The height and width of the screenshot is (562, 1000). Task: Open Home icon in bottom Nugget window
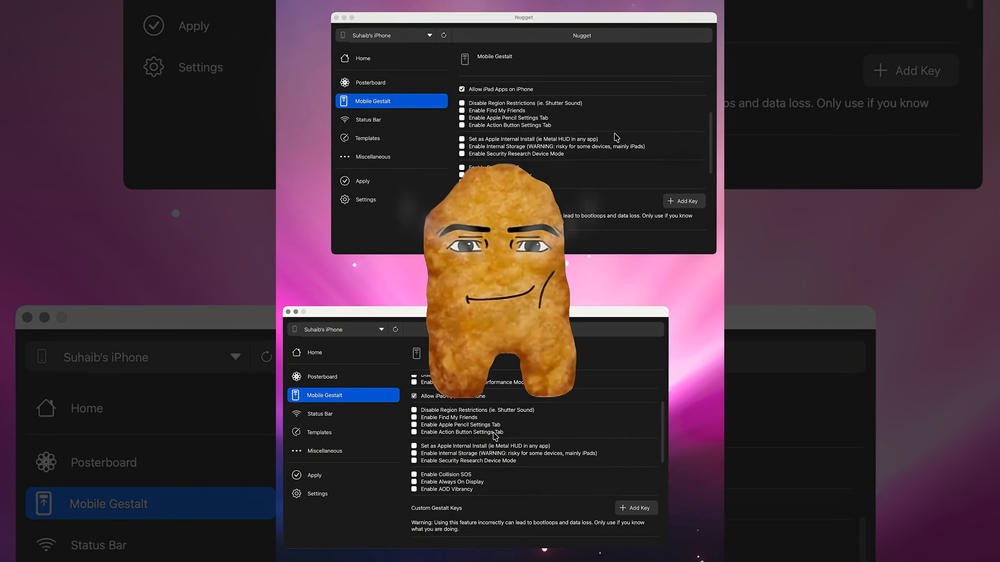coord(297,352)
